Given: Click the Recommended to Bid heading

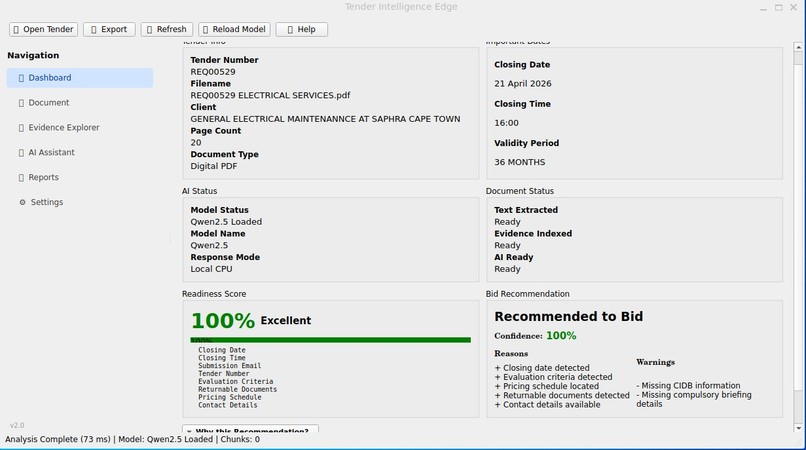Looking at the screenshot, I should (x=569, y=317).
